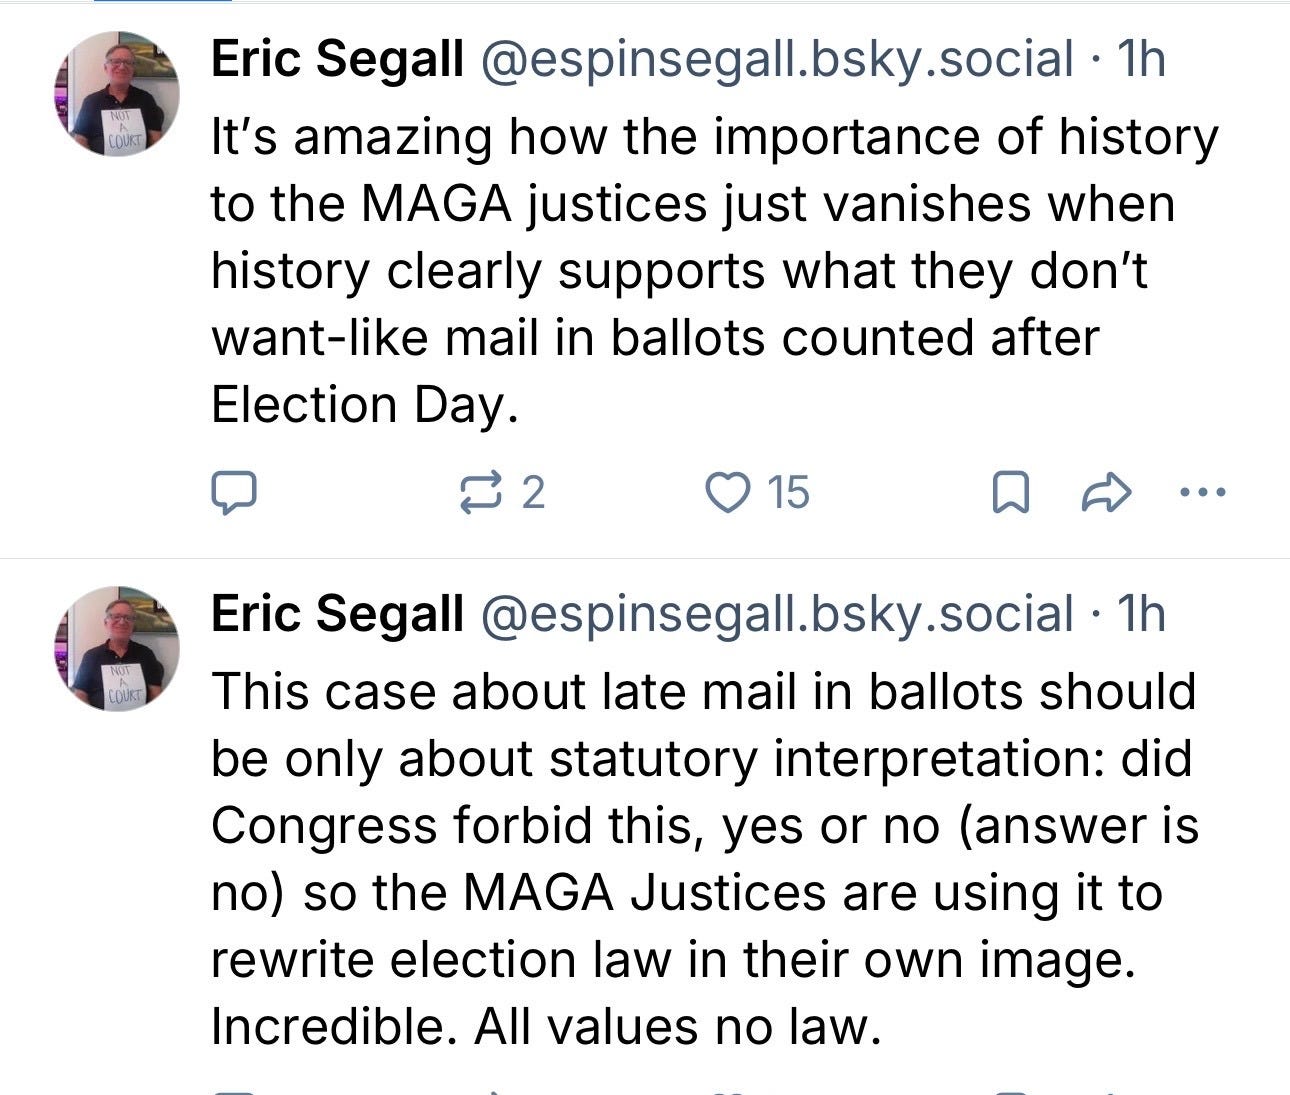
Task: Like the post about mail in ballots history
Action: [727, 492]
